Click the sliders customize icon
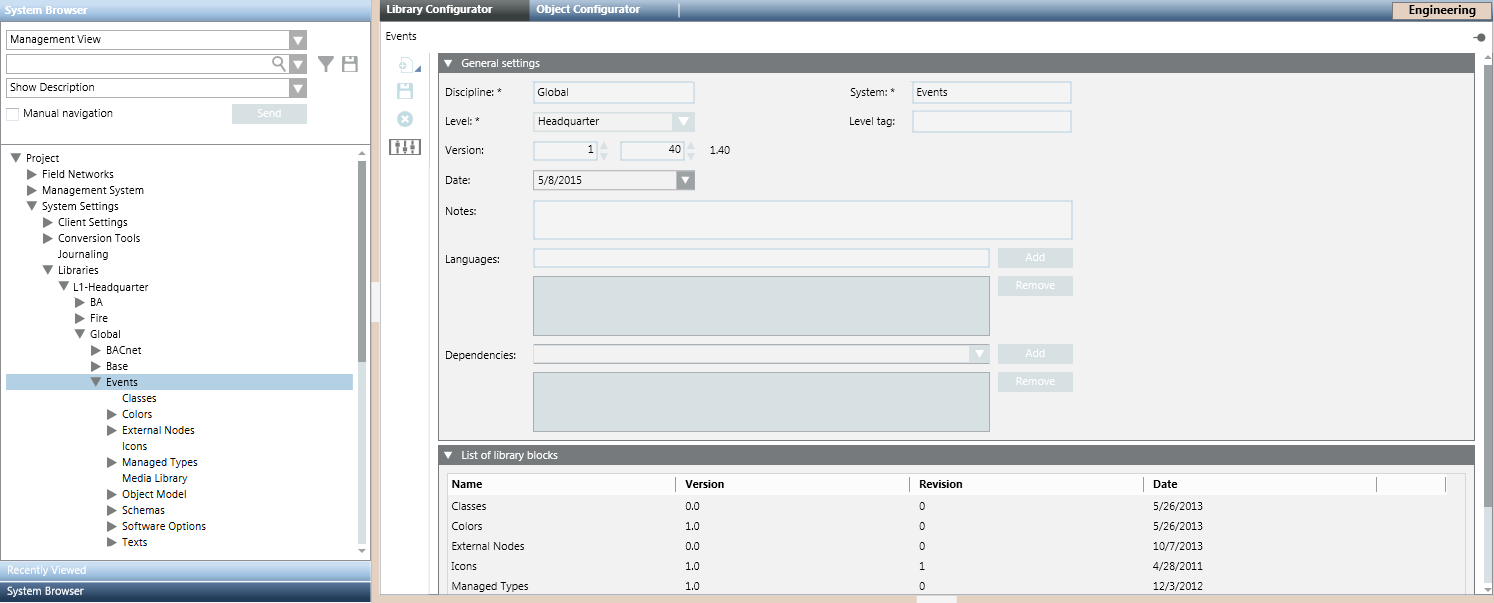 tap(405, 147)
